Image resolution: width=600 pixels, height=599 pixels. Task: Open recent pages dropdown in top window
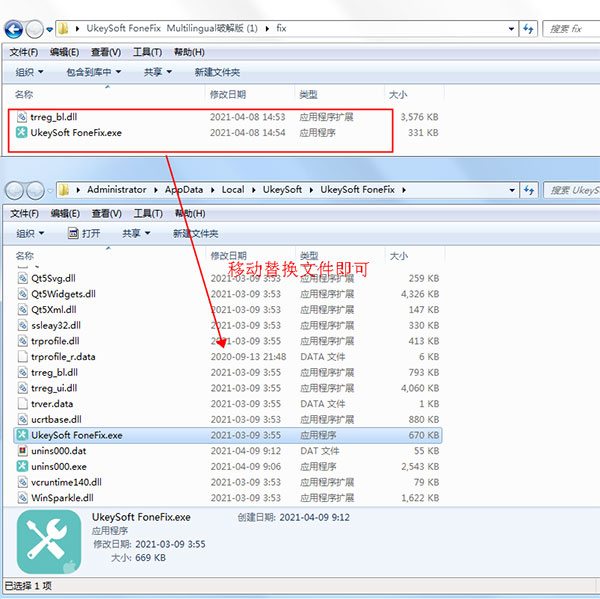point(49,29)
